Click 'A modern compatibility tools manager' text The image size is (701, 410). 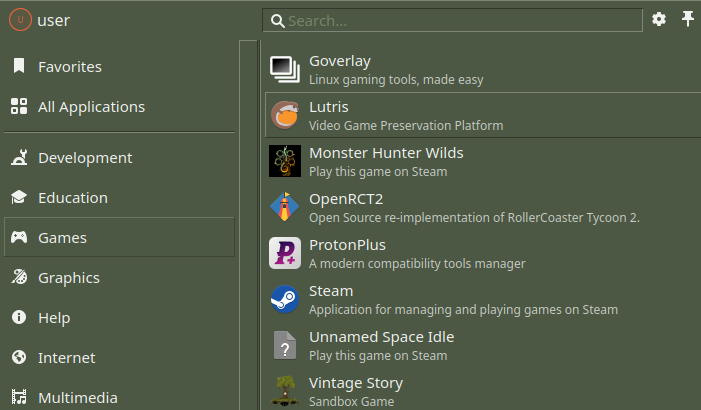click(x=417, y=264)
